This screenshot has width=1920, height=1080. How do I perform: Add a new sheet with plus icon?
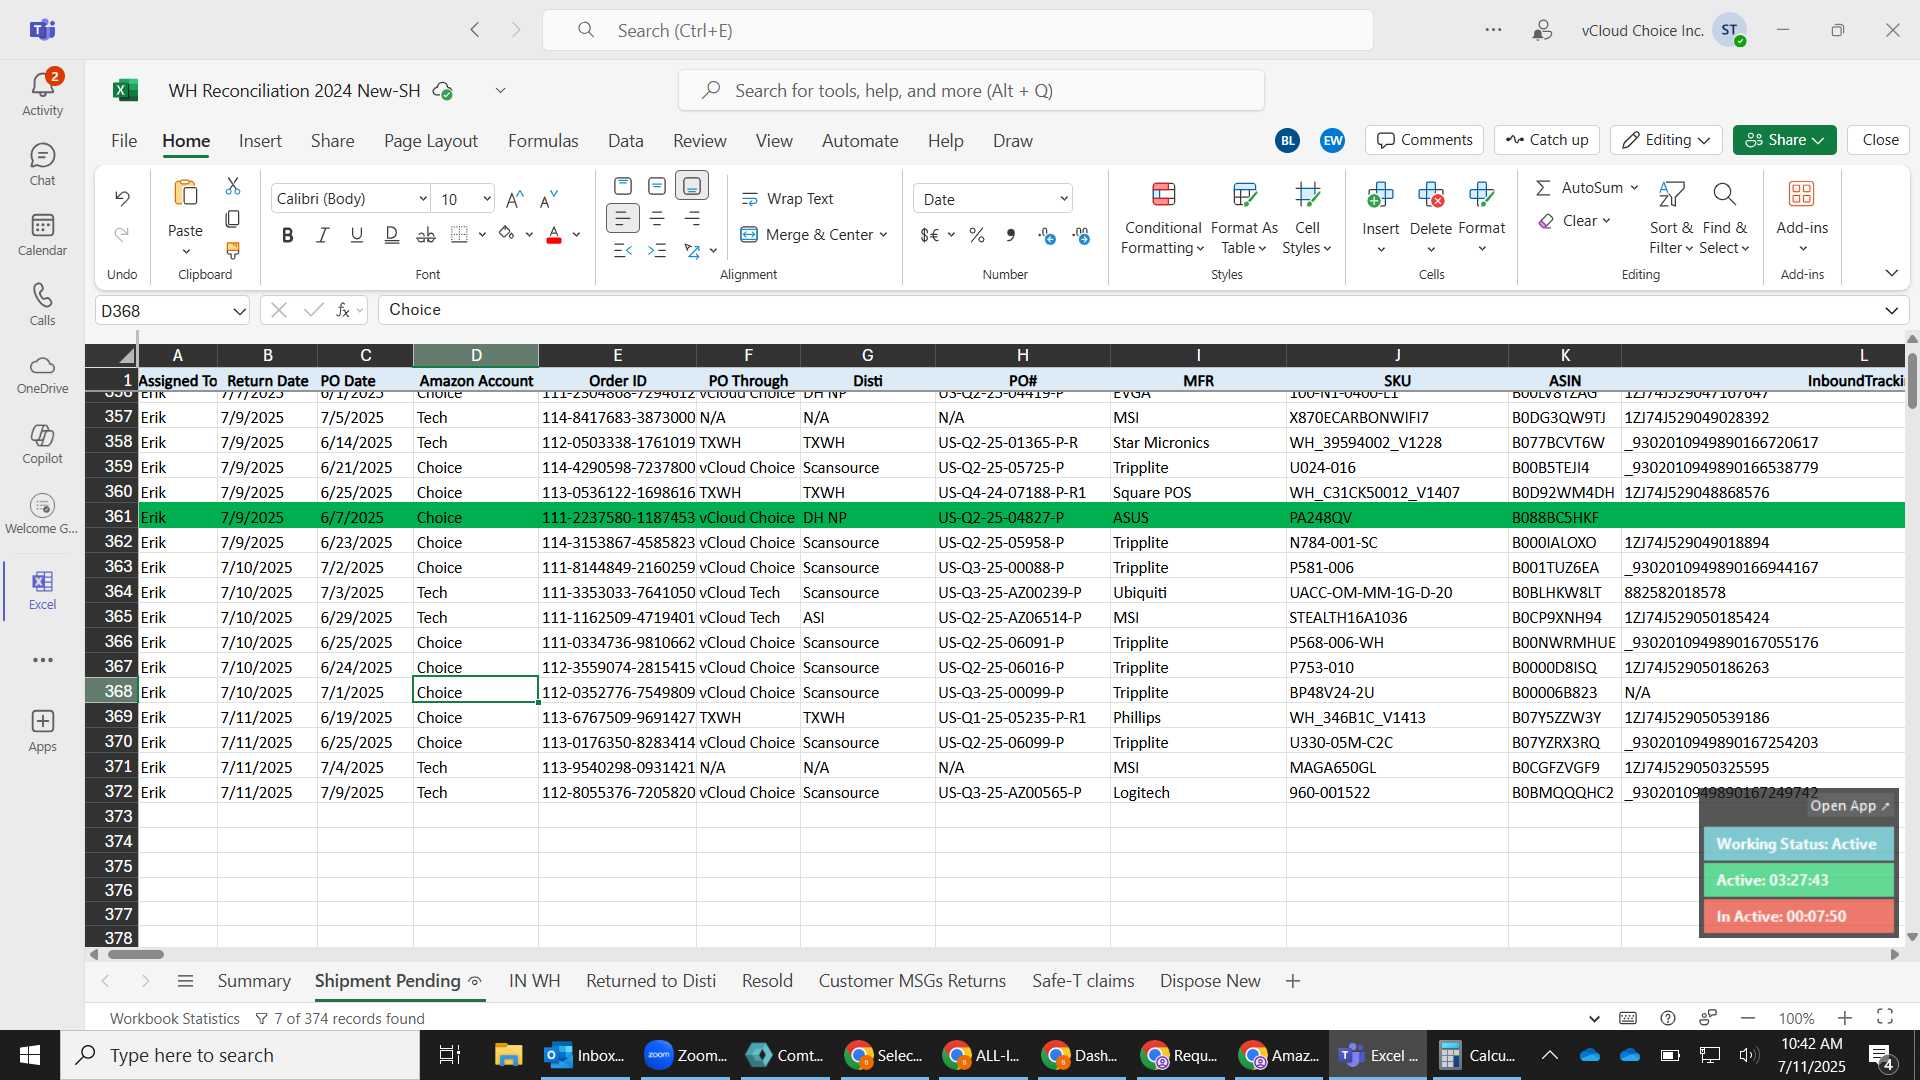[x=1293, y=981]
